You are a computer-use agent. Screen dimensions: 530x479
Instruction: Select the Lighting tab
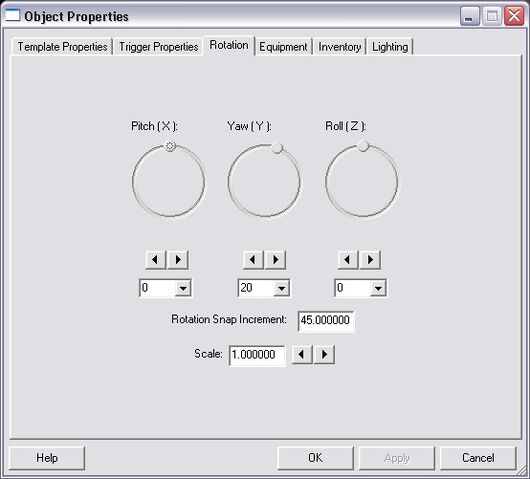(390, 47)
